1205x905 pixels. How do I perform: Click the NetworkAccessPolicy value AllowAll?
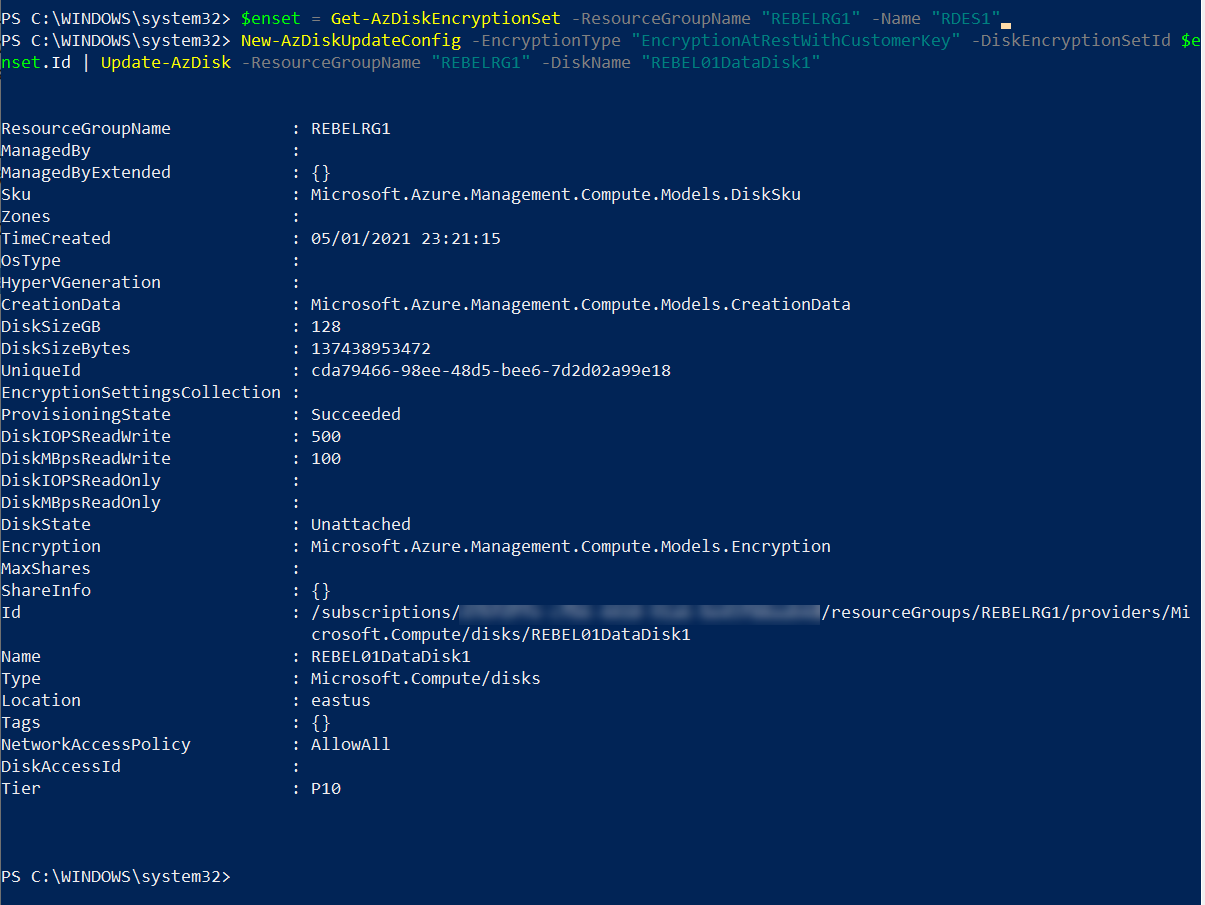pos(351,745)
